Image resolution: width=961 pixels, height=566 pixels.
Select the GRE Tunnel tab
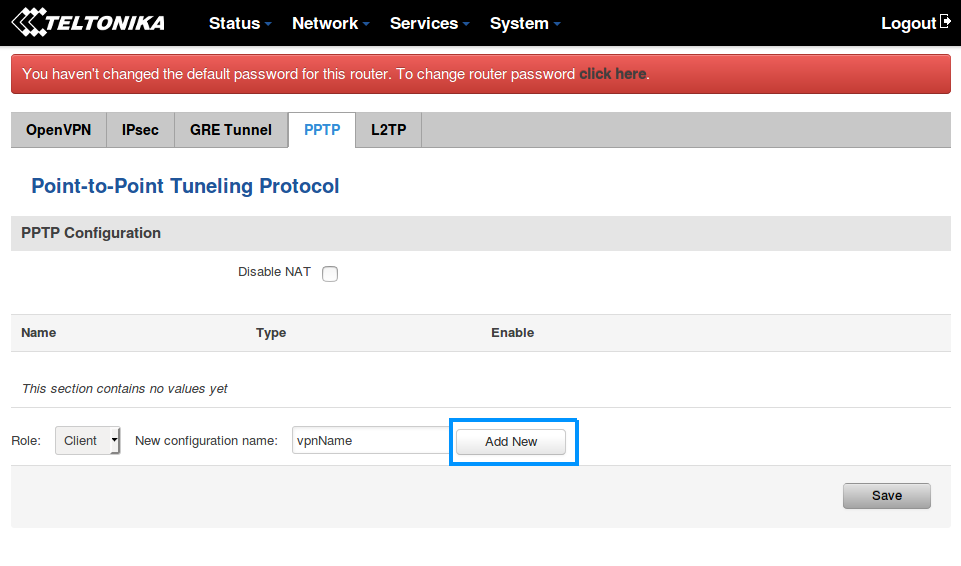pyautogui.click(x=231, y=130)
